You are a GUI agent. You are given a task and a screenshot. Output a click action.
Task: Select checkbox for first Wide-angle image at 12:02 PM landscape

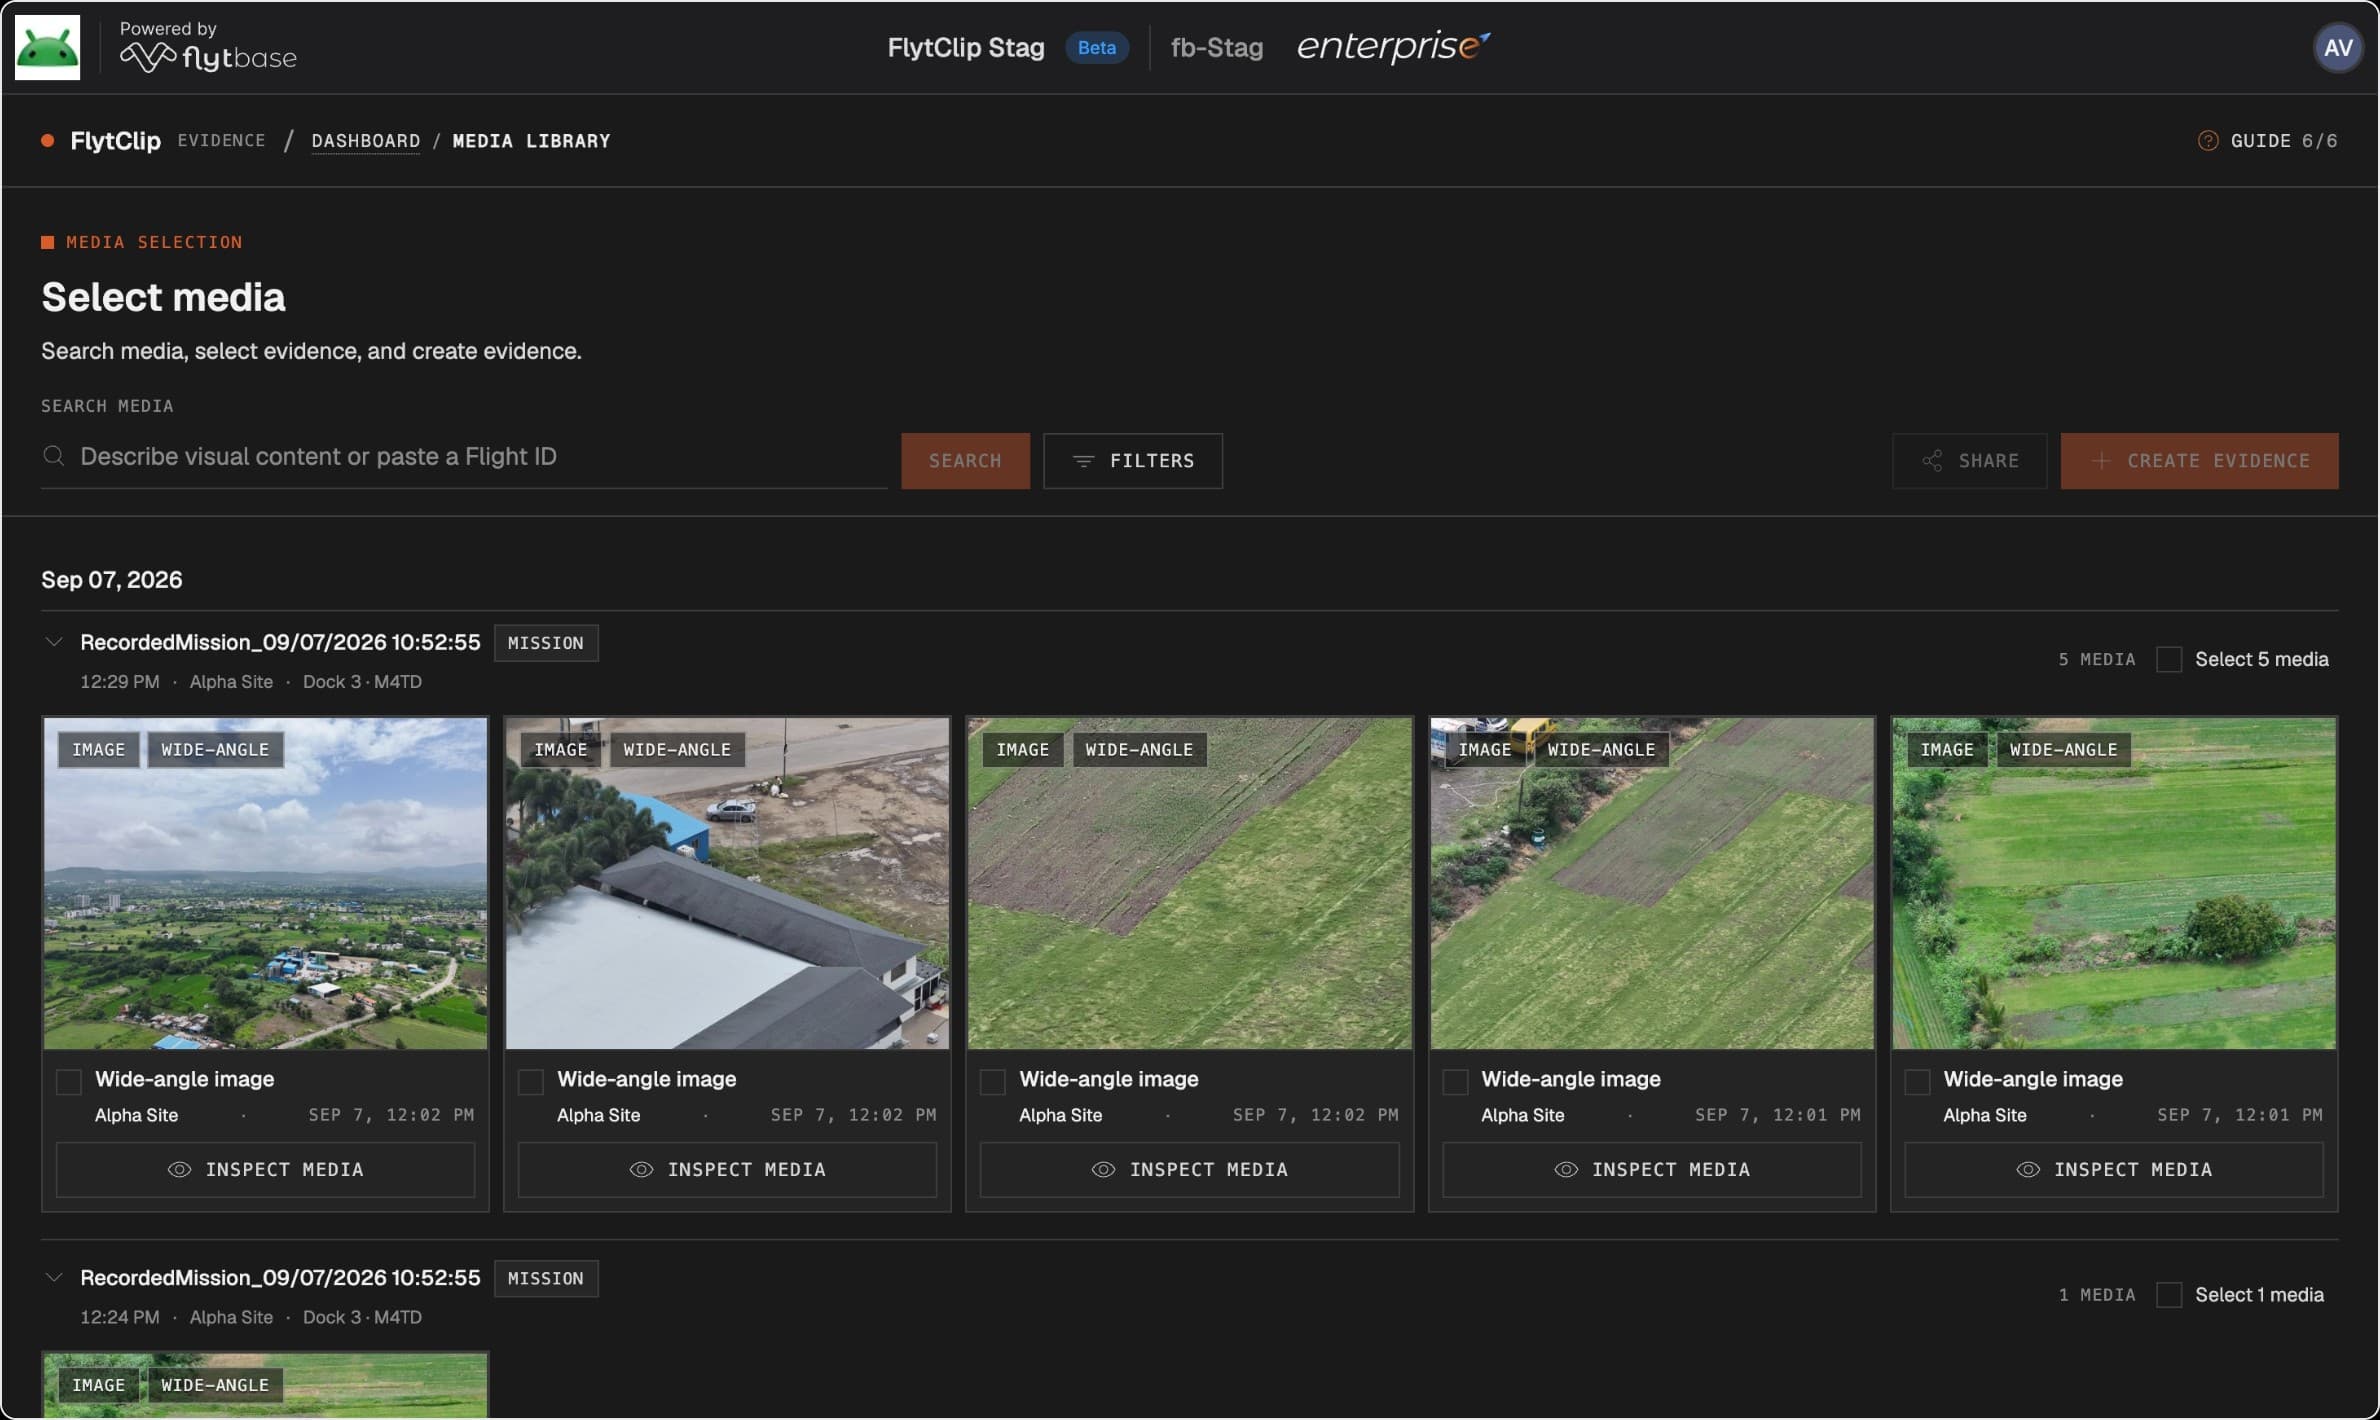tap(69, 1081)
